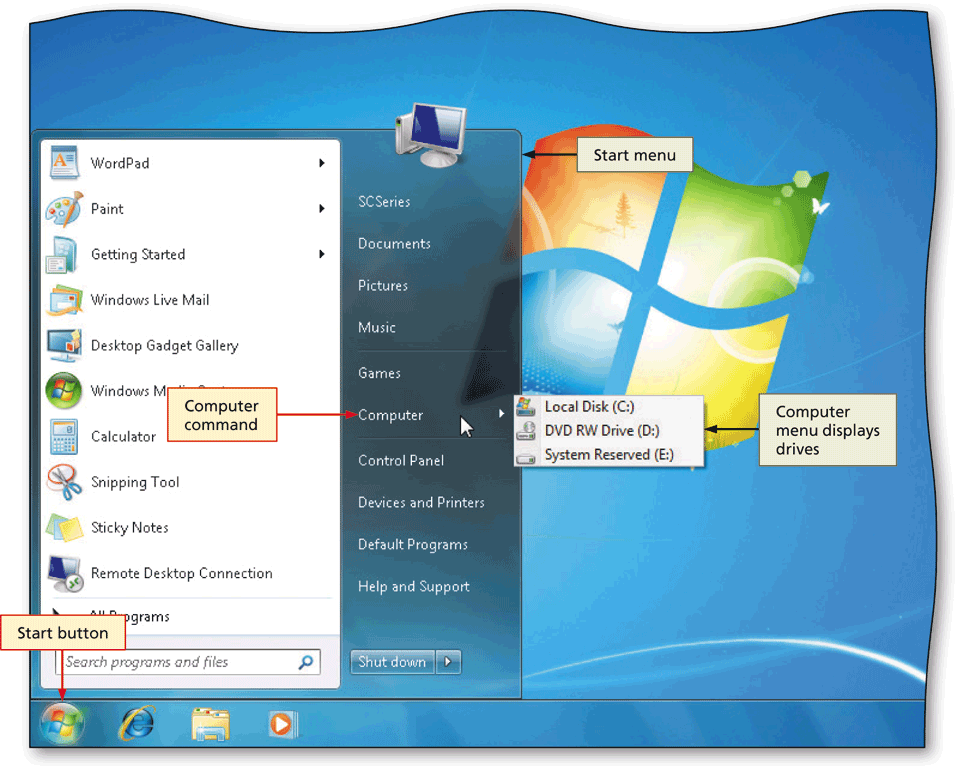Select Local Disk (C:) text in submenu
The image size is (958, 768).
[x=590, y=407]
